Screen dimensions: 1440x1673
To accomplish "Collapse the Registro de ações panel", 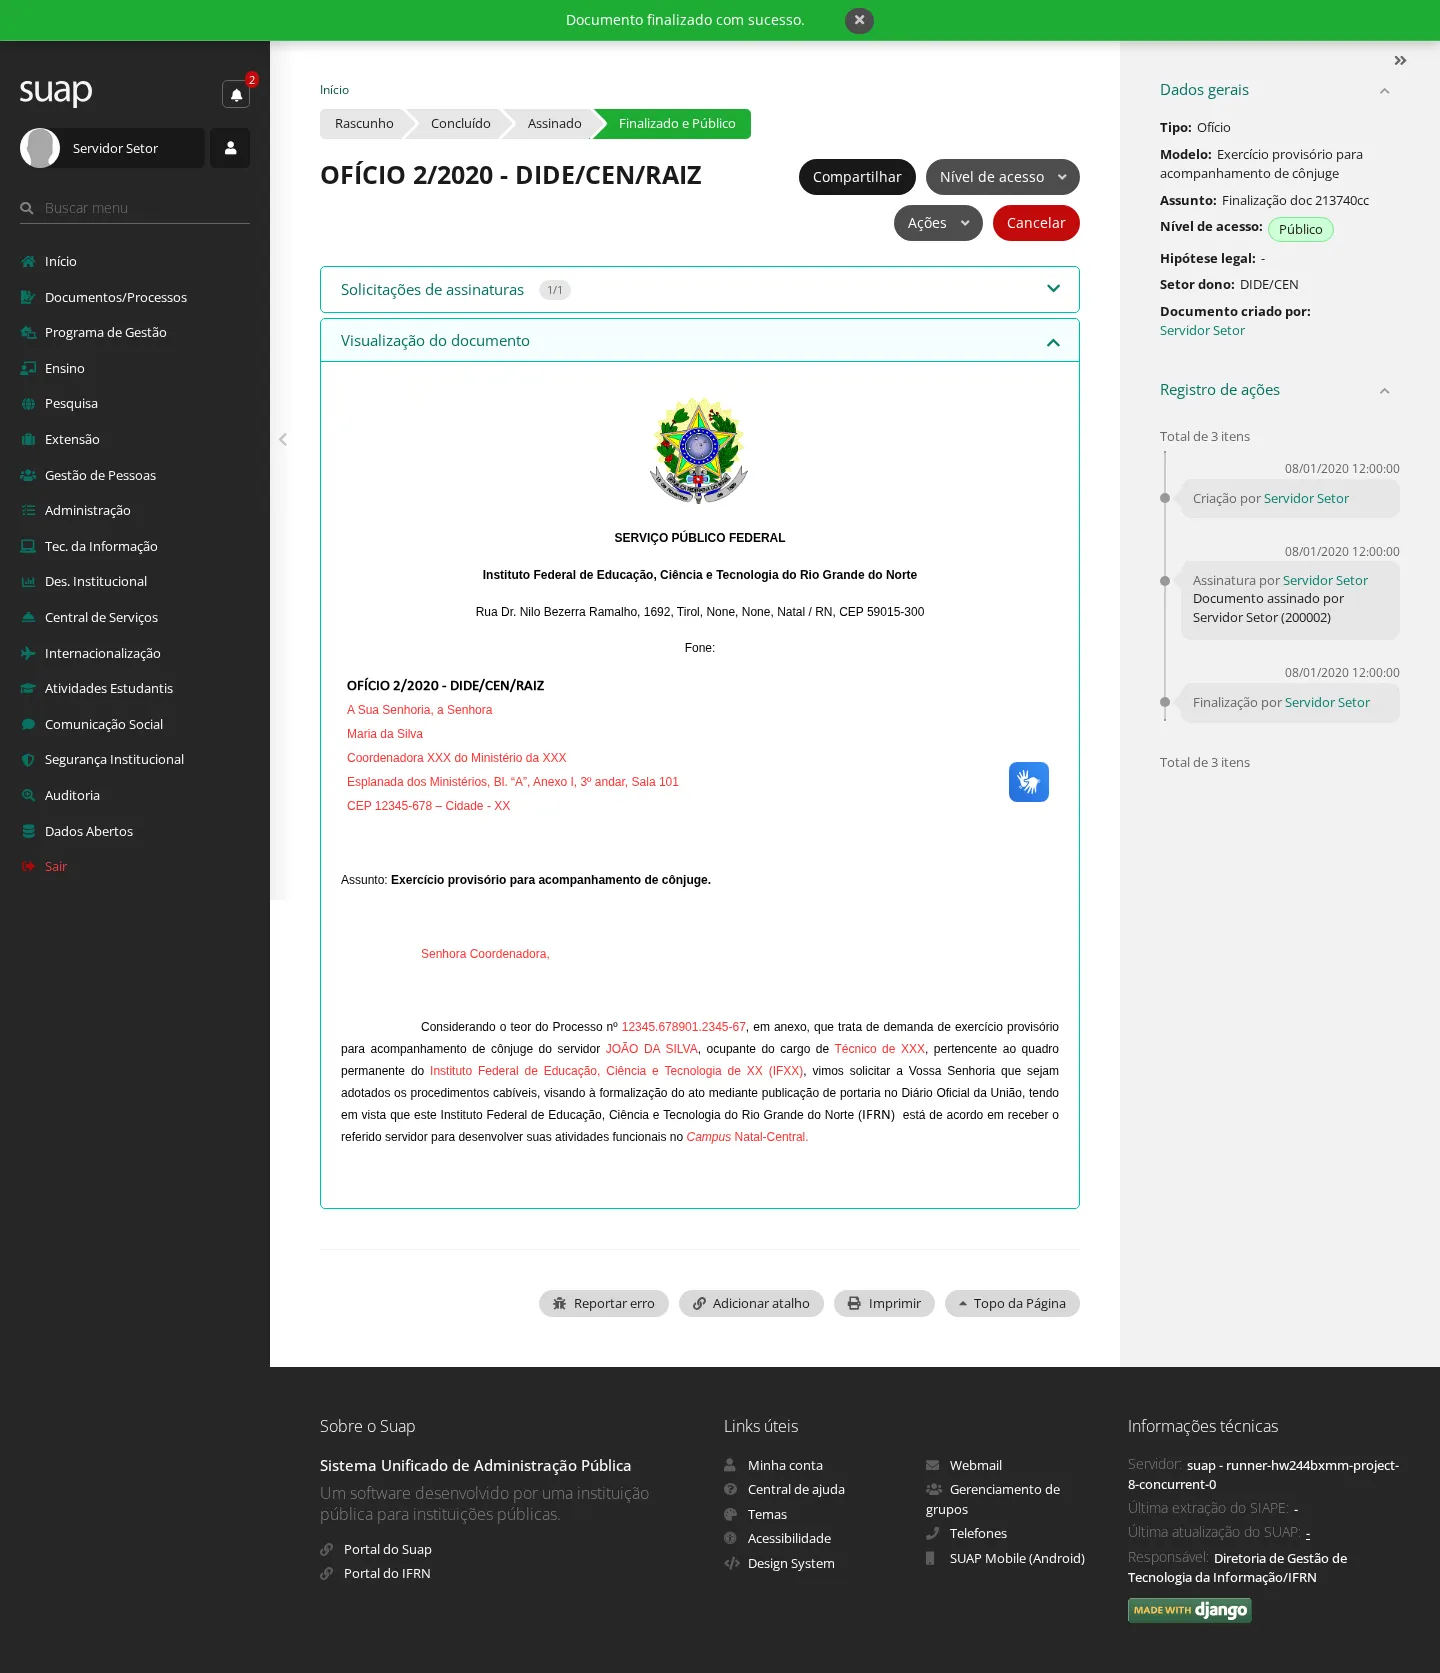I will [1385, 391].
